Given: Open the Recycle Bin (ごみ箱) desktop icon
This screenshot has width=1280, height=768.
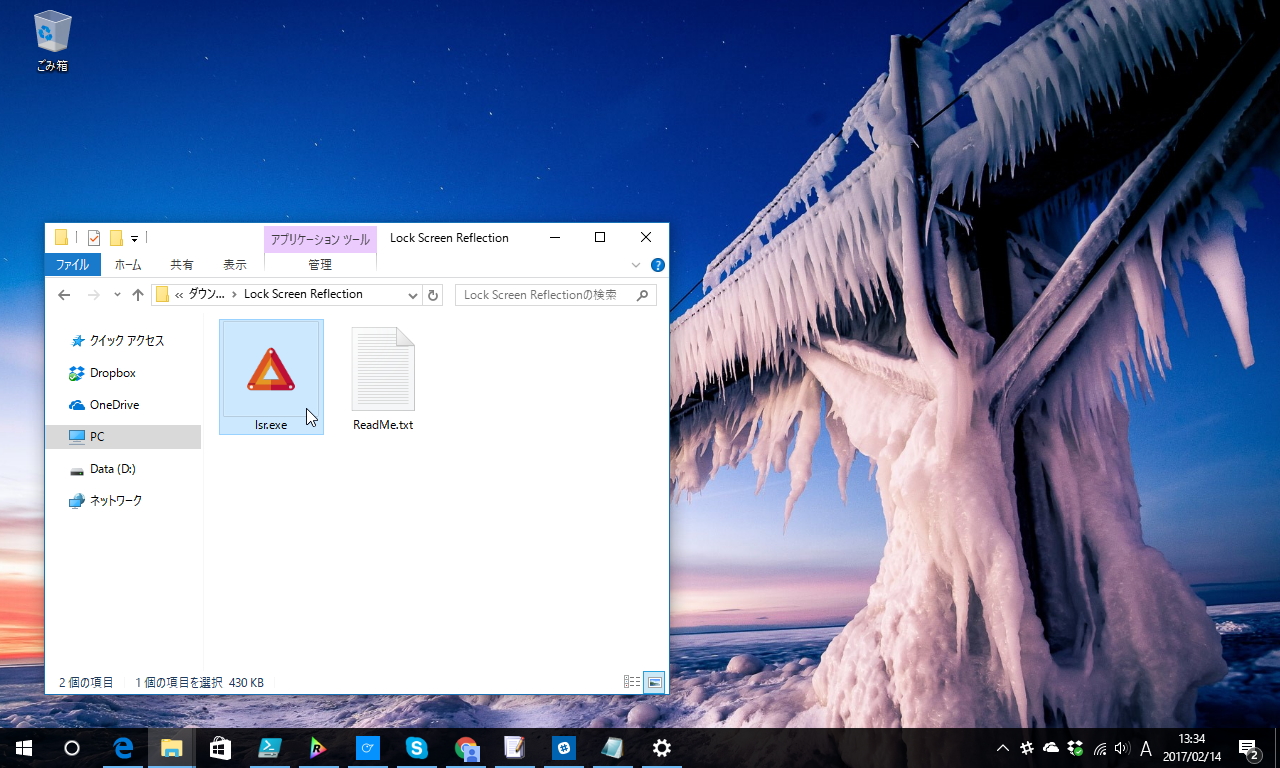Looking at the screenshot, I should tap(52, 41).
